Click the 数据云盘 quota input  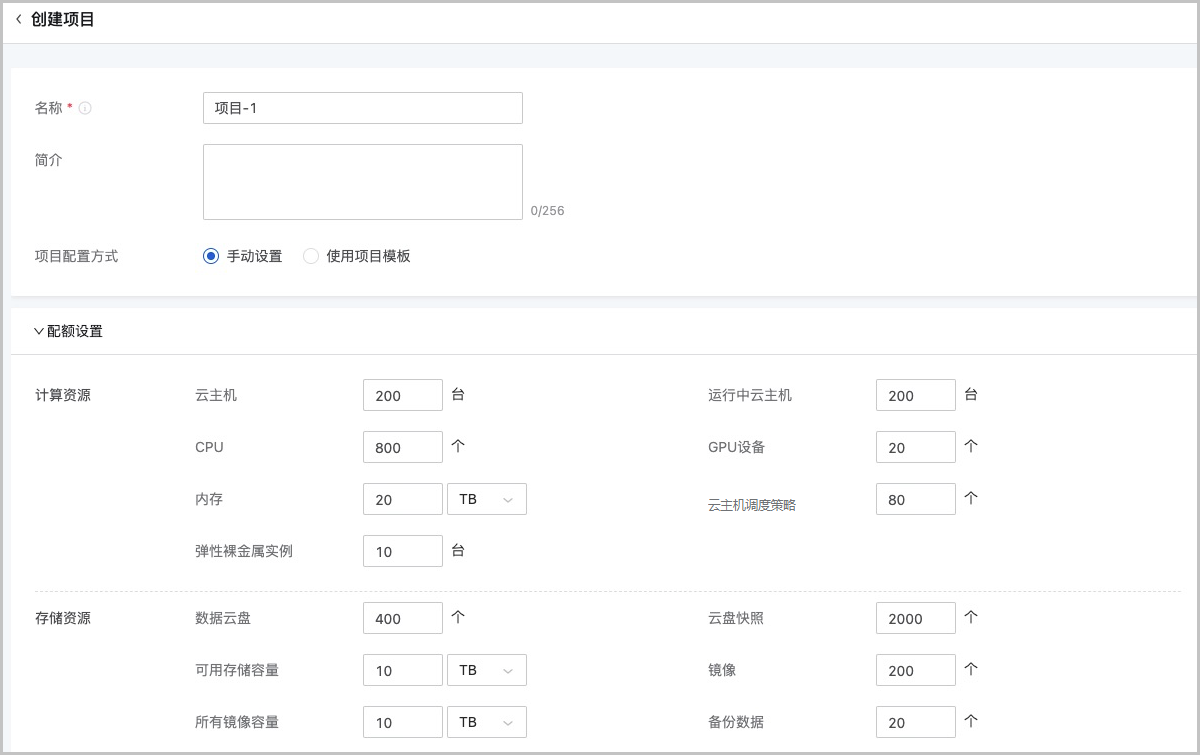(402, 618)
